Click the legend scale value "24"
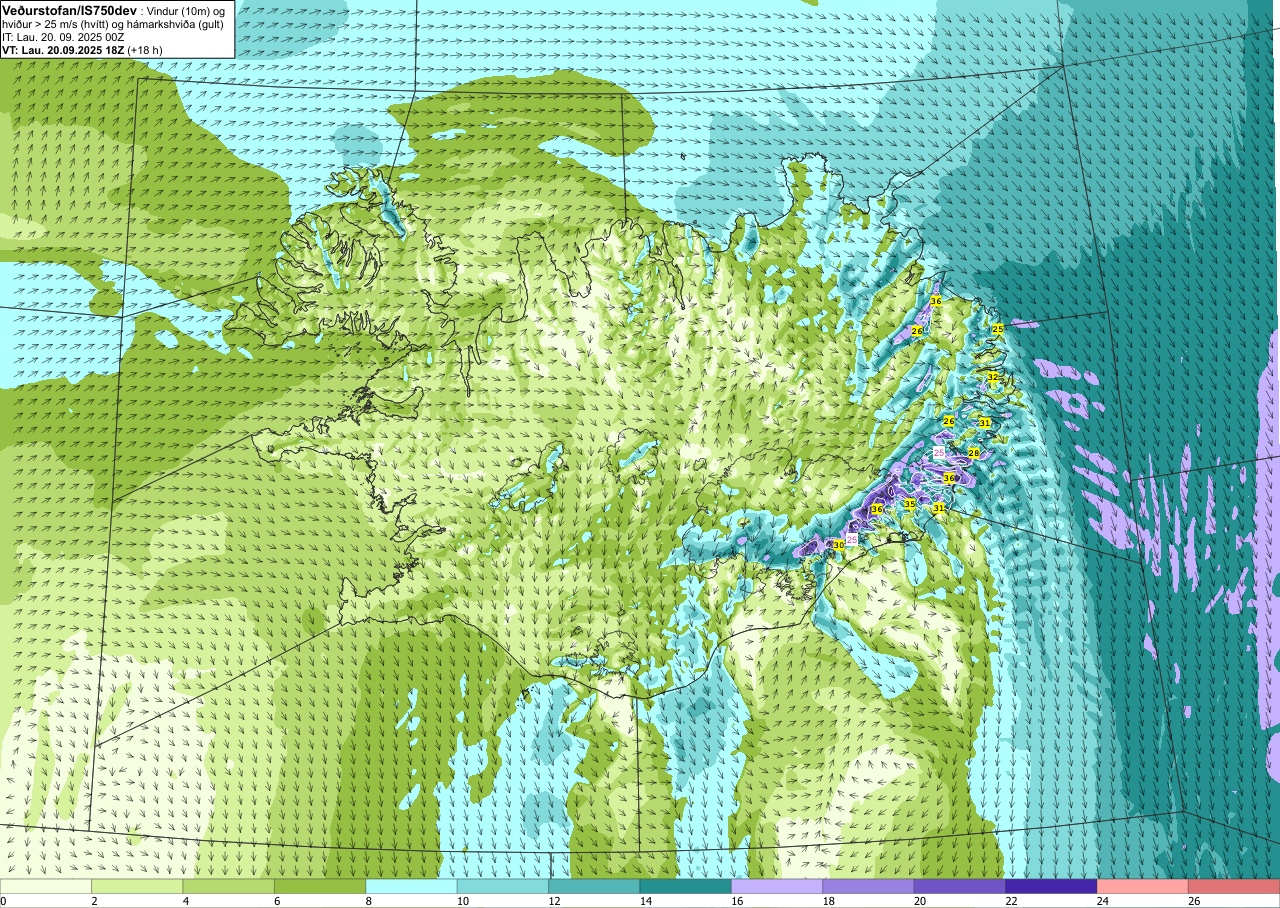The width and height of the screenshot is (1280, 908). [1102, 901]
